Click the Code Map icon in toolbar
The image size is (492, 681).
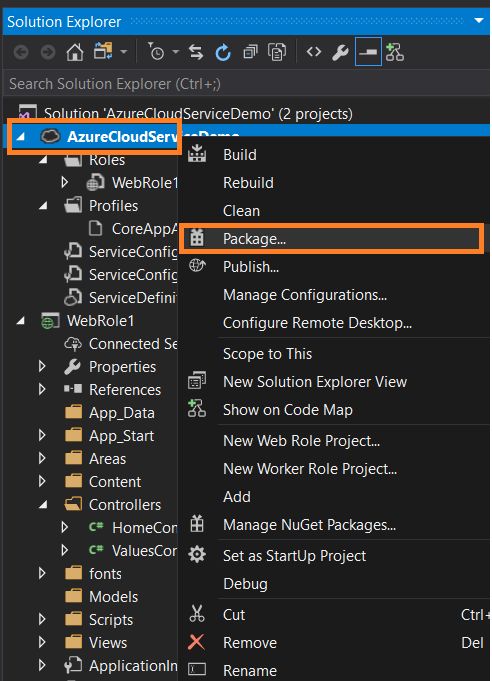[x=395, y=52]
